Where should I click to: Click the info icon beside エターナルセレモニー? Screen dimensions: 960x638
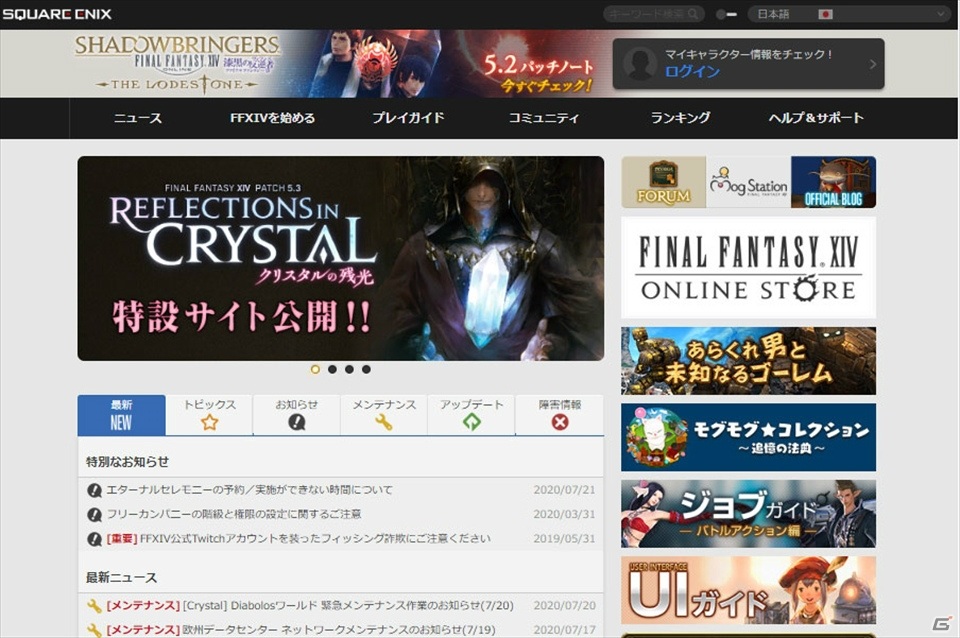(x=94, y=490)
